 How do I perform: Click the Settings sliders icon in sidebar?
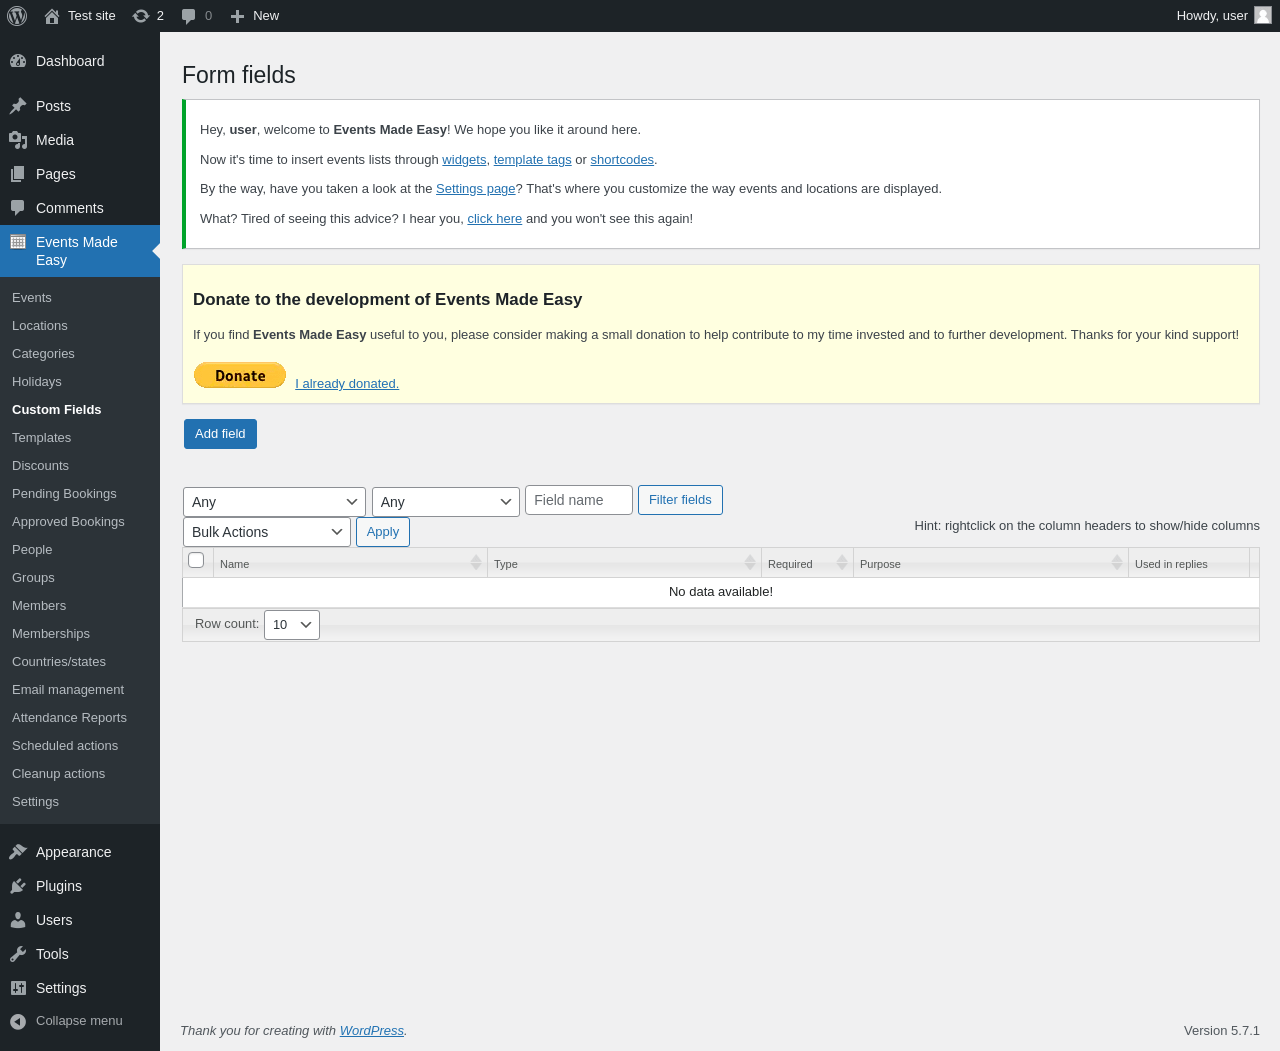(18, 988)
